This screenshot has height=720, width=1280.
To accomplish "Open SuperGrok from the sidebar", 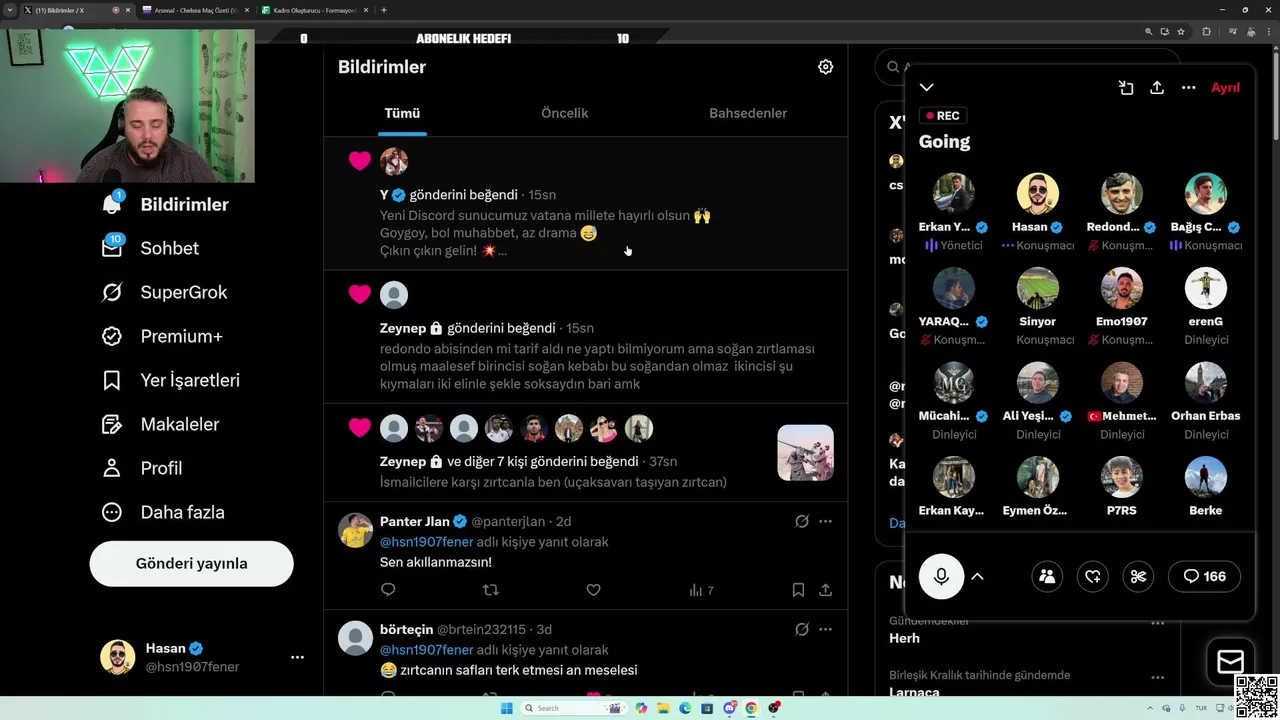I will coord(165,292).
